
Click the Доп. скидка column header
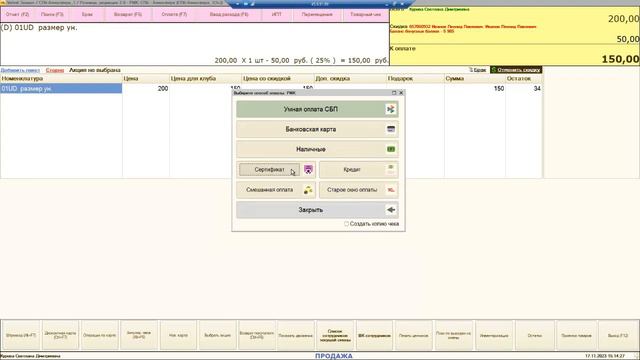coord(350,78)
